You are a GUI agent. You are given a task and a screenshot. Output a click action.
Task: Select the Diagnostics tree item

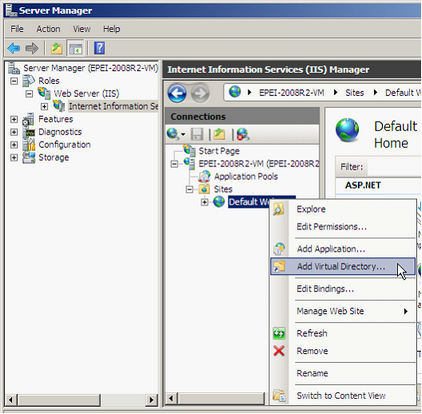tap(60, 132)
